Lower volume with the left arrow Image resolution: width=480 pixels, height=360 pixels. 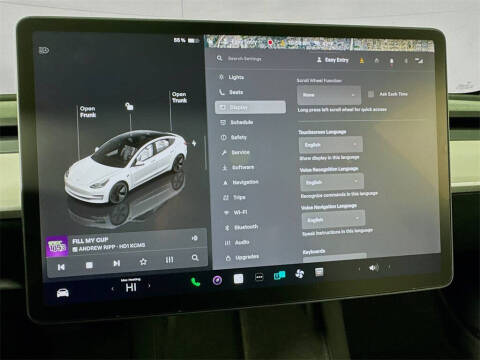[x=359, y=269]
